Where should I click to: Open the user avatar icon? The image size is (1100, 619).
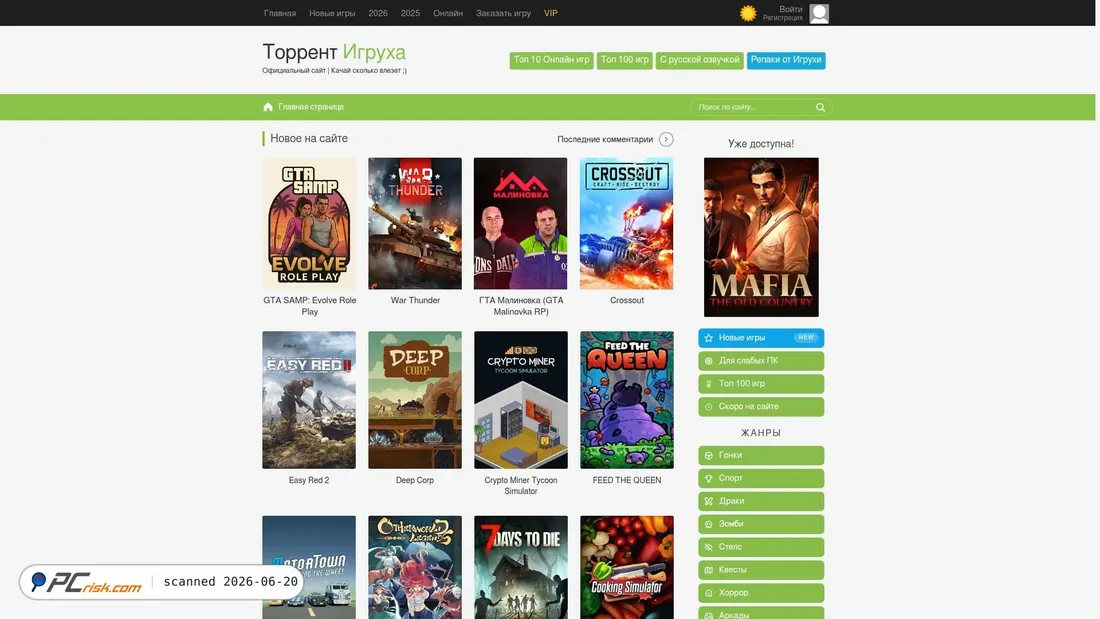819,13
